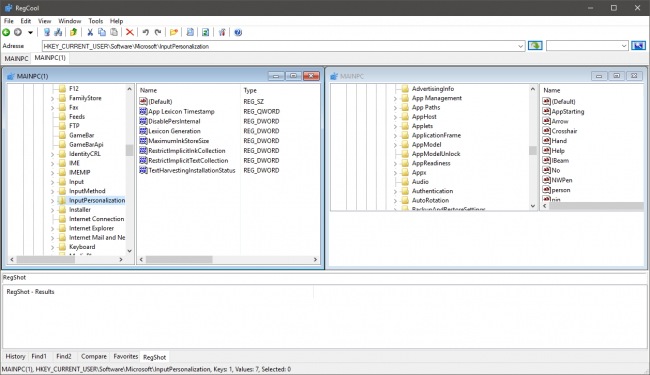
Task: Open the Find1 bottom tab
Action: pyautogui.click(x=39, y=356)
